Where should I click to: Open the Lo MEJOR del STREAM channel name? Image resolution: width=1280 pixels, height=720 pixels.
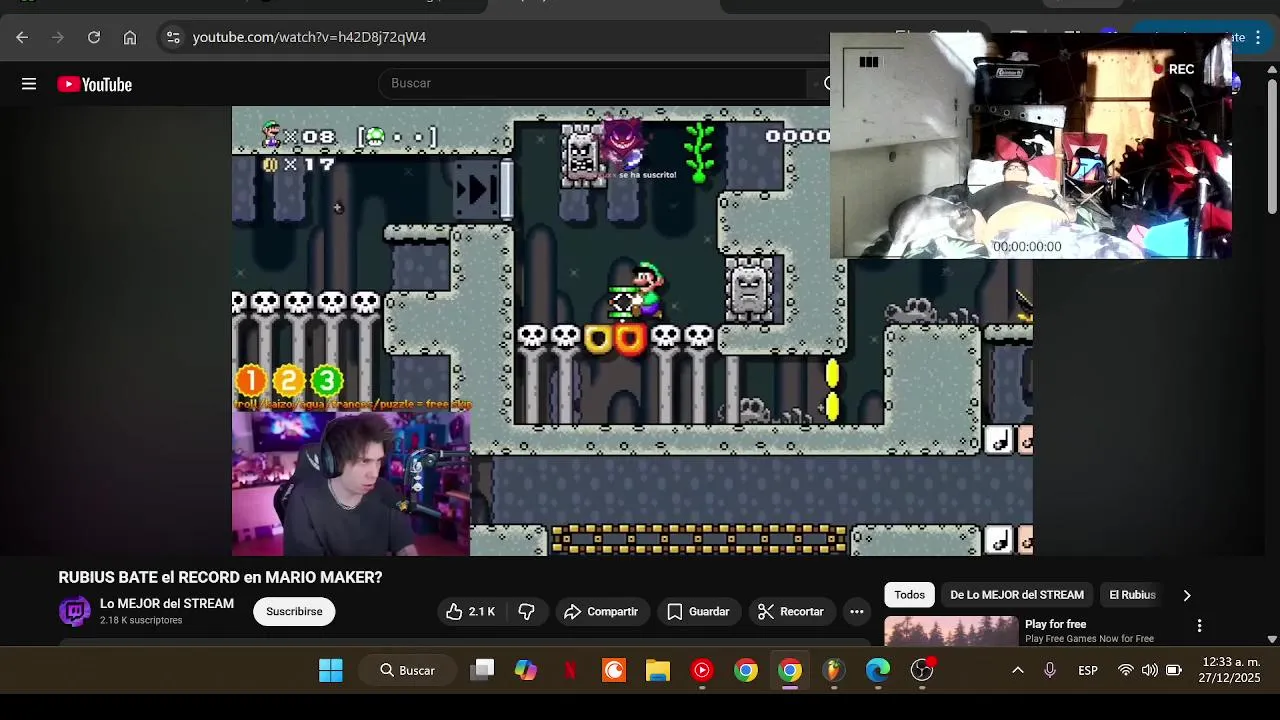167,604
